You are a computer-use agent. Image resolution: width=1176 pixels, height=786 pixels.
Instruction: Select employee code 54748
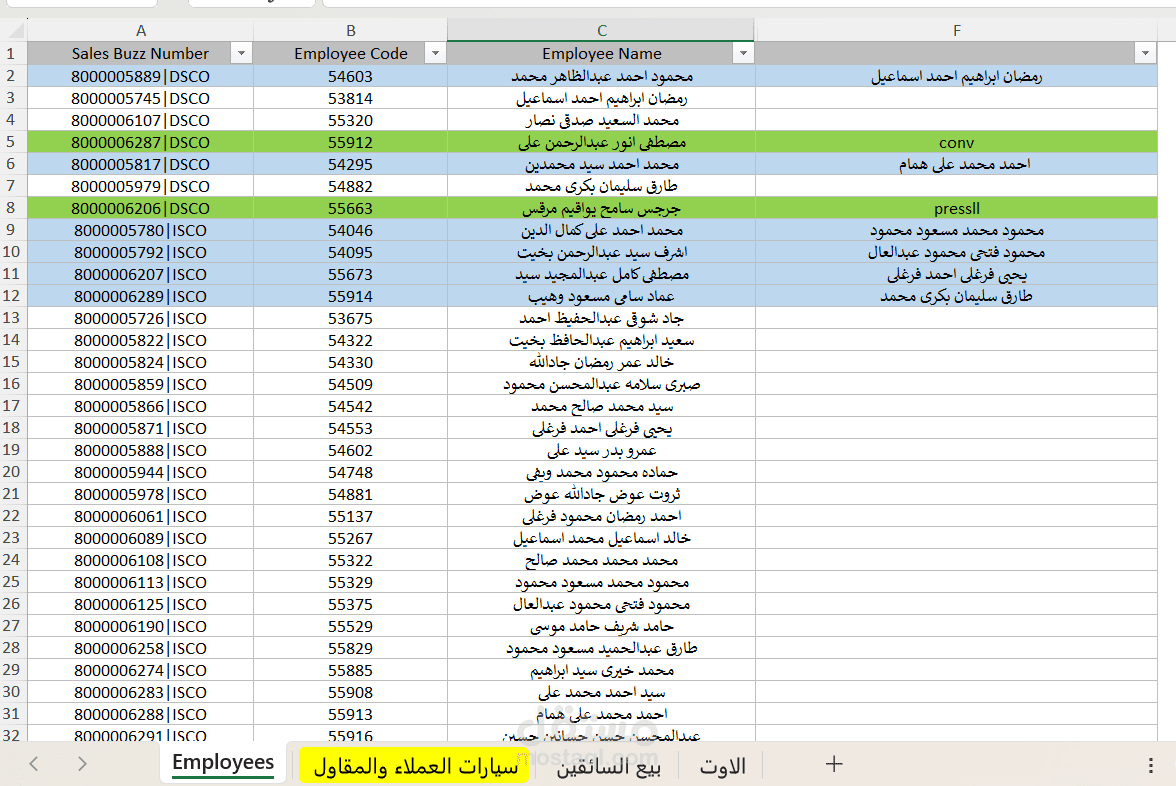(x=350, y=472)
